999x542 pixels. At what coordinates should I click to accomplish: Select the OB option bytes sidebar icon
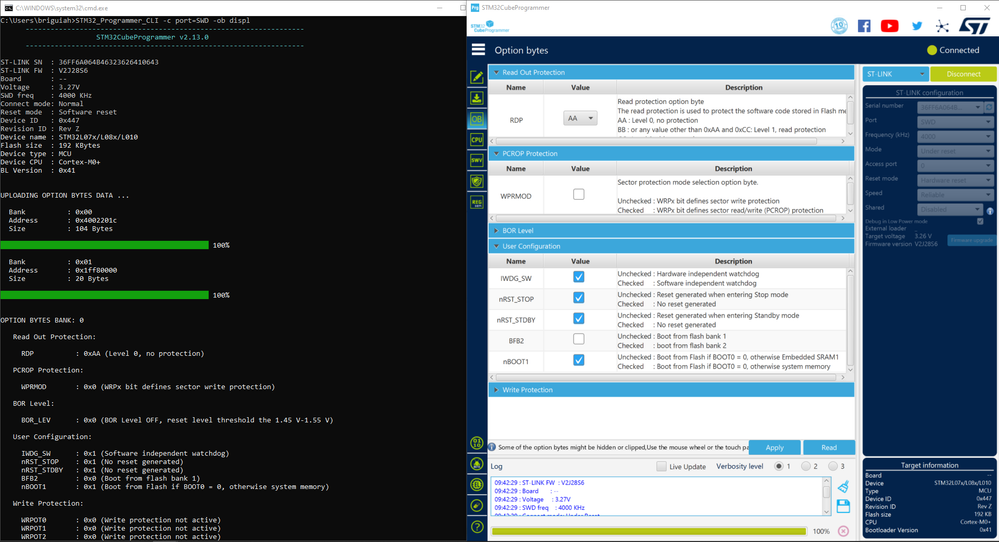[477, 119]
